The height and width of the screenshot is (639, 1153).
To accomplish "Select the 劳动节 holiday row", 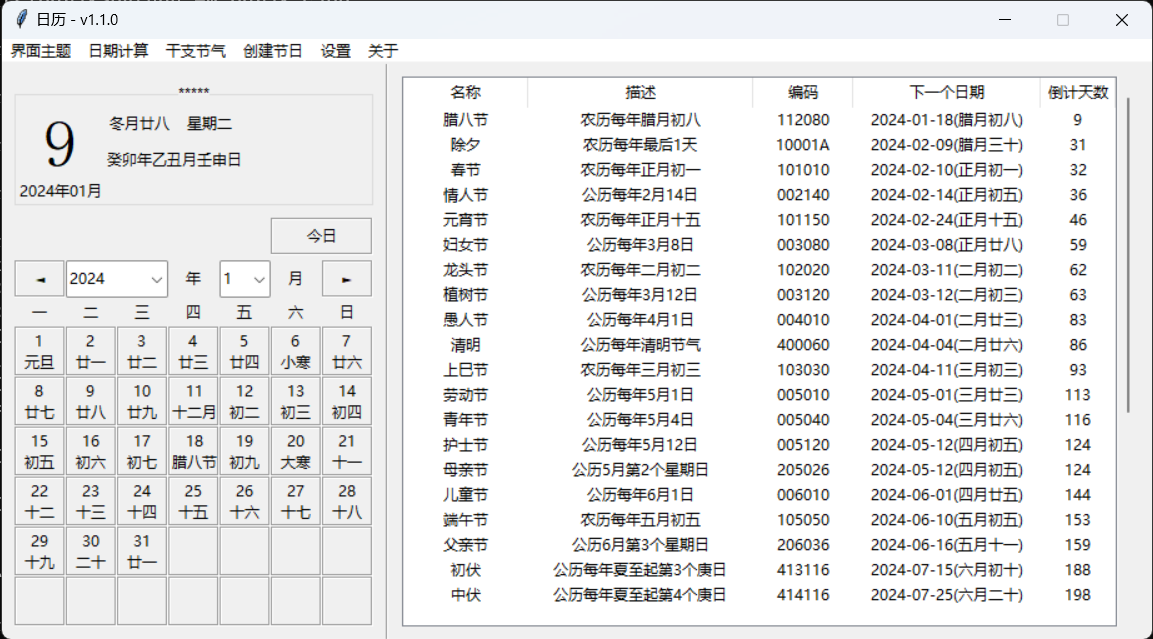I will [x=760, y=395].
